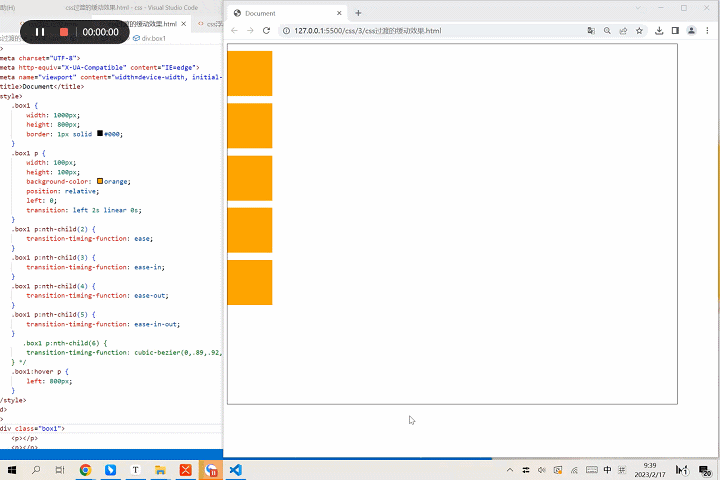Click the browser address bar URL
Image resolution: width=720 pixels, height=480 pixels.
(x=367, y=31)
